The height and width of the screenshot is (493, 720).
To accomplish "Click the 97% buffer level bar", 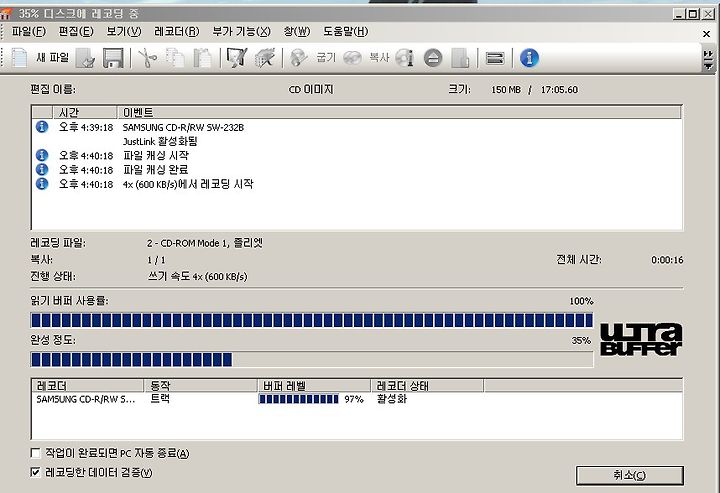I will (298, 399).
